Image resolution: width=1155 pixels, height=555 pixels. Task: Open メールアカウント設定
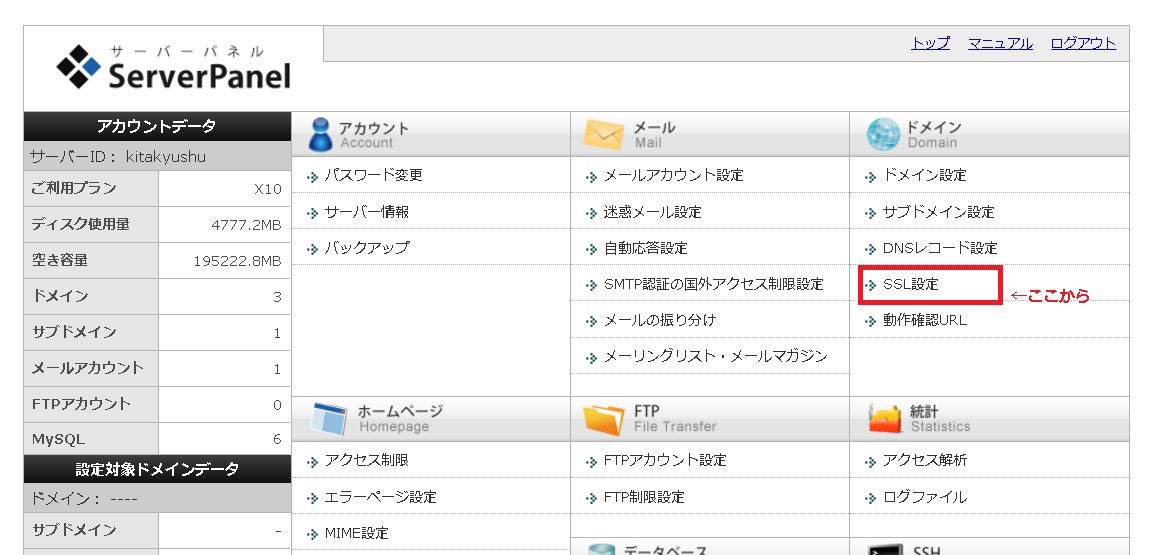[x=673, y=175]
